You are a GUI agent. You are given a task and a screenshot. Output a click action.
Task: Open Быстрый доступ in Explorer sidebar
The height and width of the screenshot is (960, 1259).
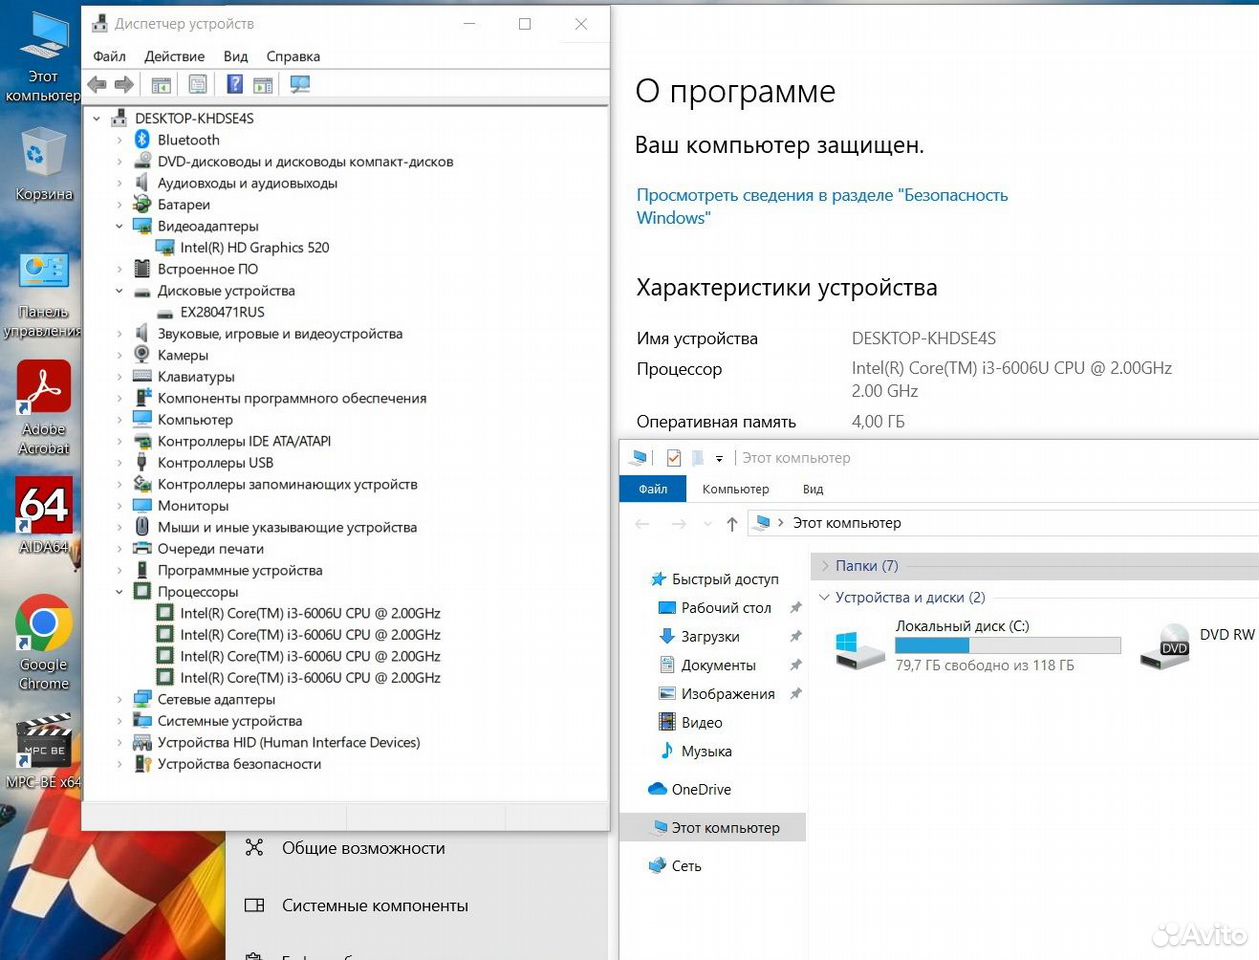coord(724,579)
